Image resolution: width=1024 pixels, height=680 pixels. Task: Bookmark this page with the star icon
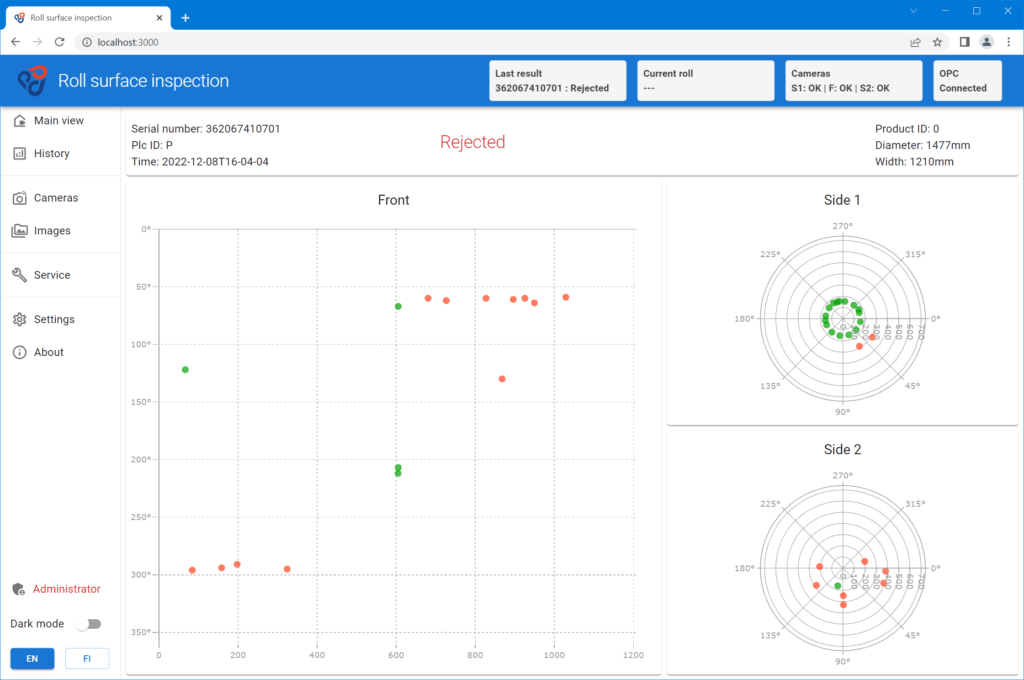(x=937, y=42)
